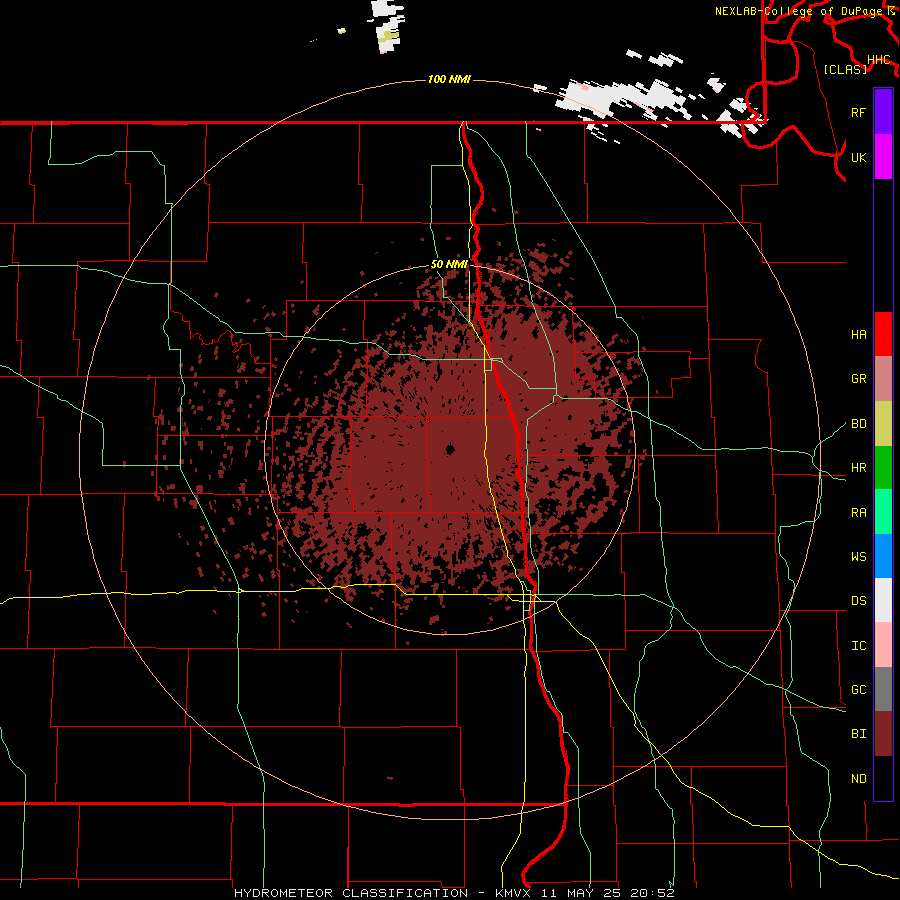Select the GR legend color block
The image size is (900, 900).
pos(883,379)
